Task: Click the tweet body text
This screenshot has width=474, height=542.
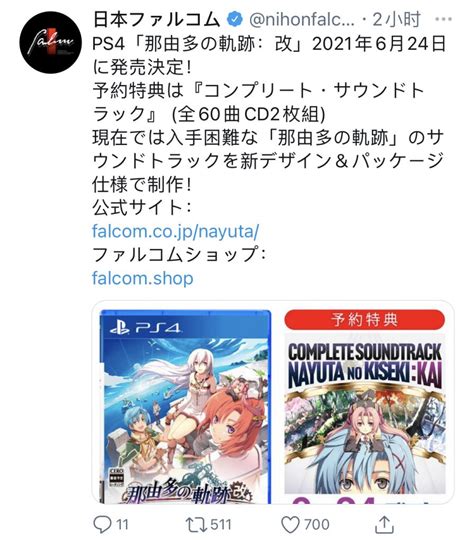Action: pyautogui.click(x=268, y=114)
